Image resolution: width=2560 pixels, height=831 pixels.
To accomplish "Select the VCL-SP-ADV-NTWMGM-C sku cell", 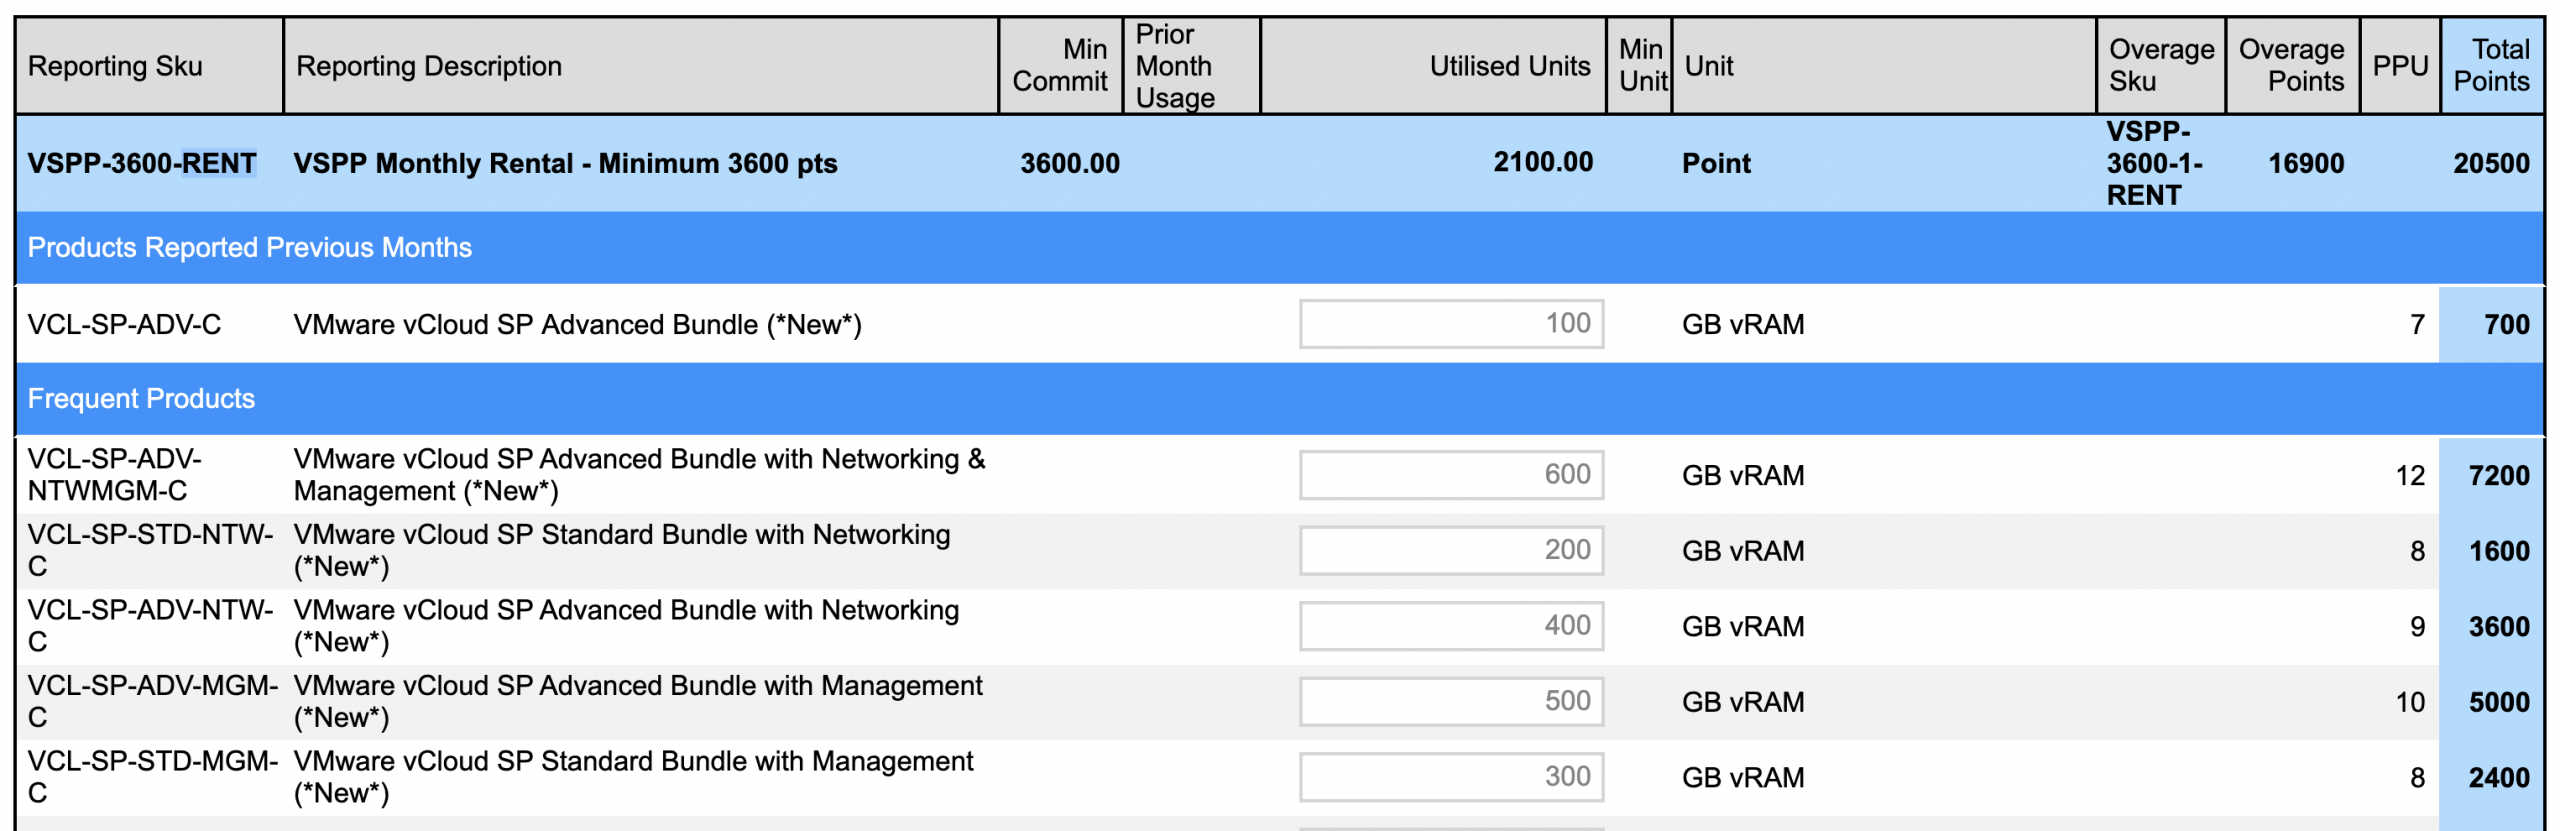I will [115, 475].
